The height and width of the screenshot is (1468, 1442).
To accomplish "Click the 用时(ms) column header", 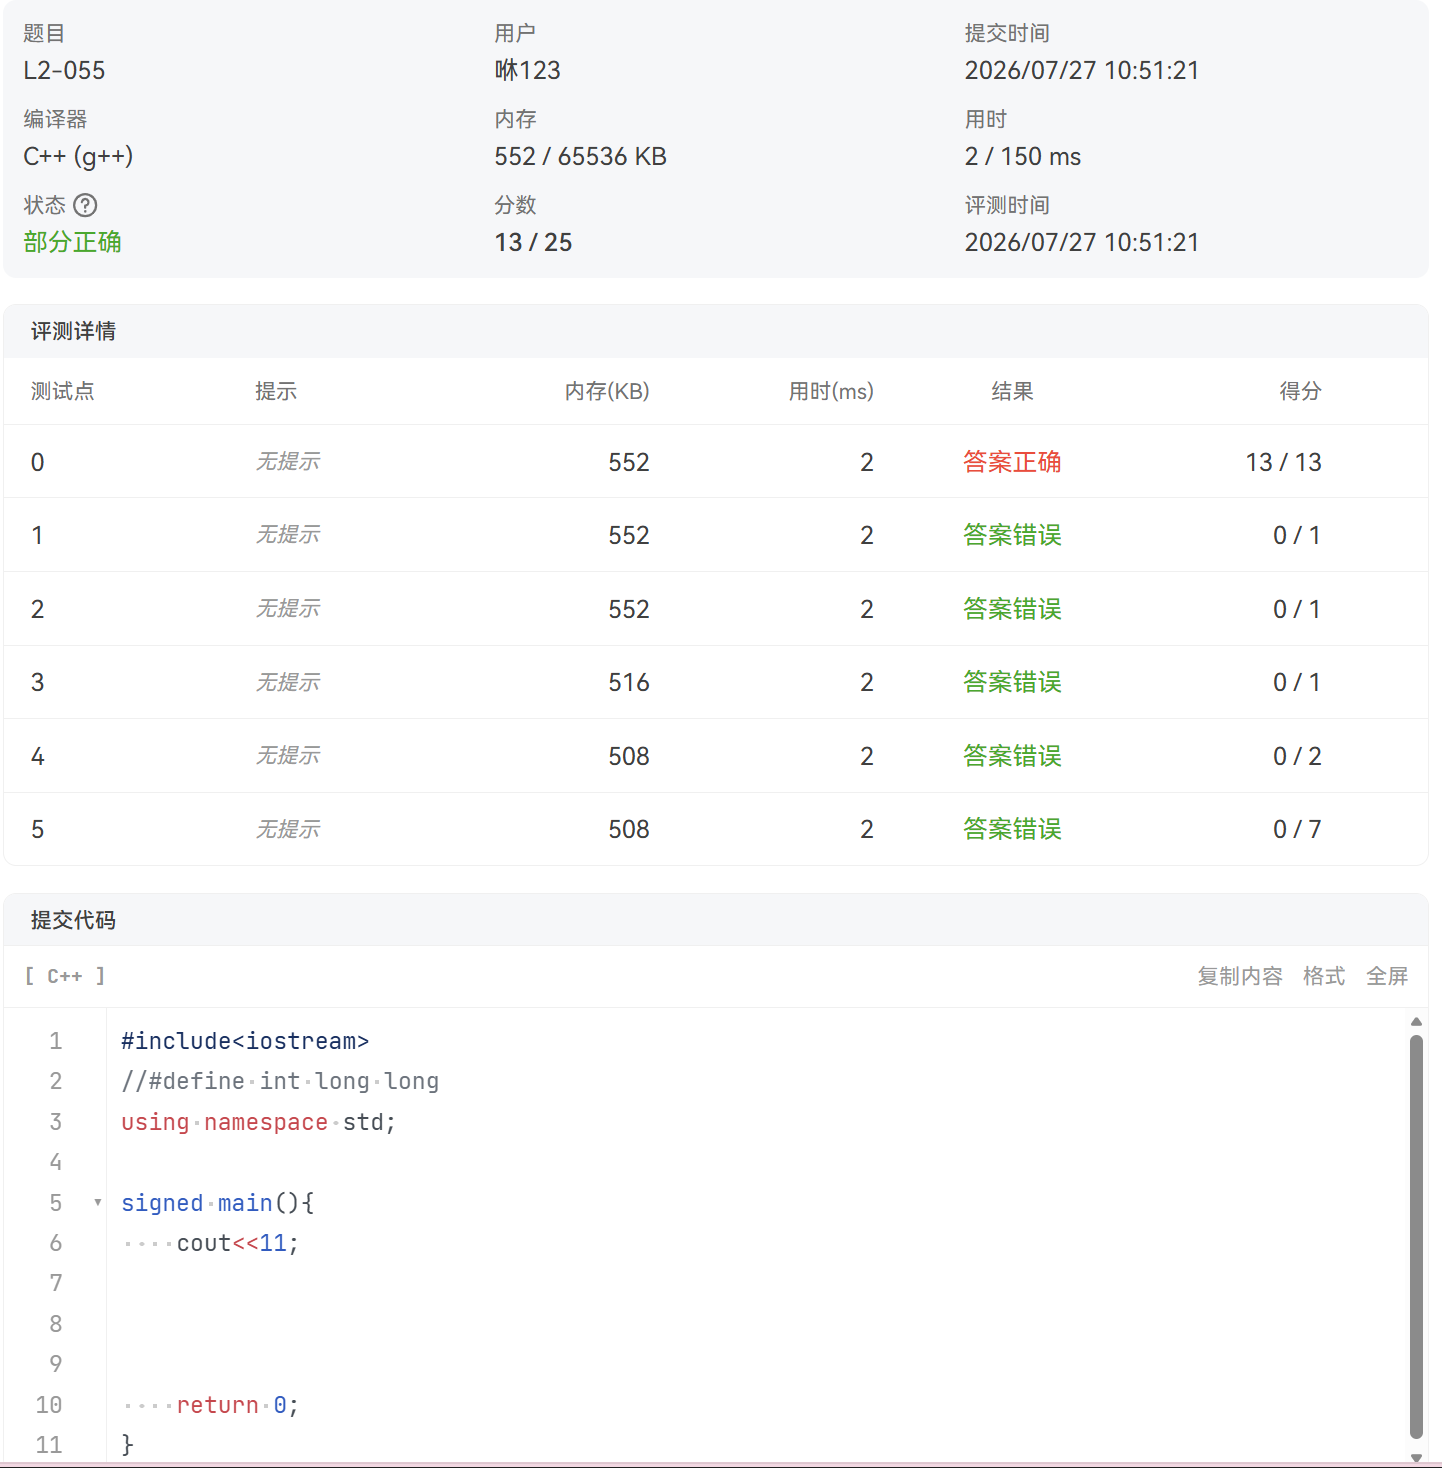I will coord(831,391).
